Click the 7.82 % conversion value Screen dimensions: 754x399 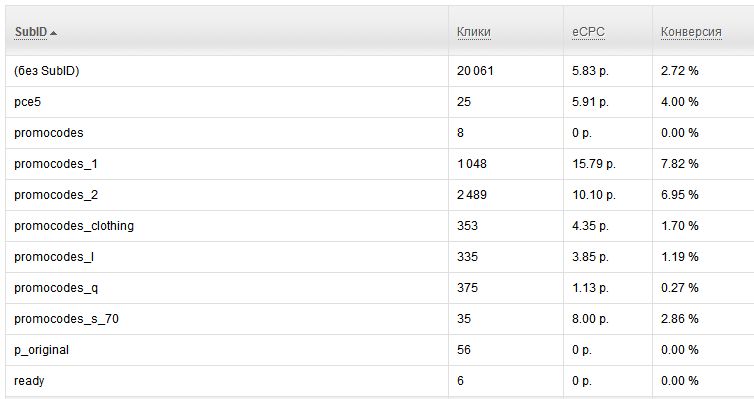[679, 164]
